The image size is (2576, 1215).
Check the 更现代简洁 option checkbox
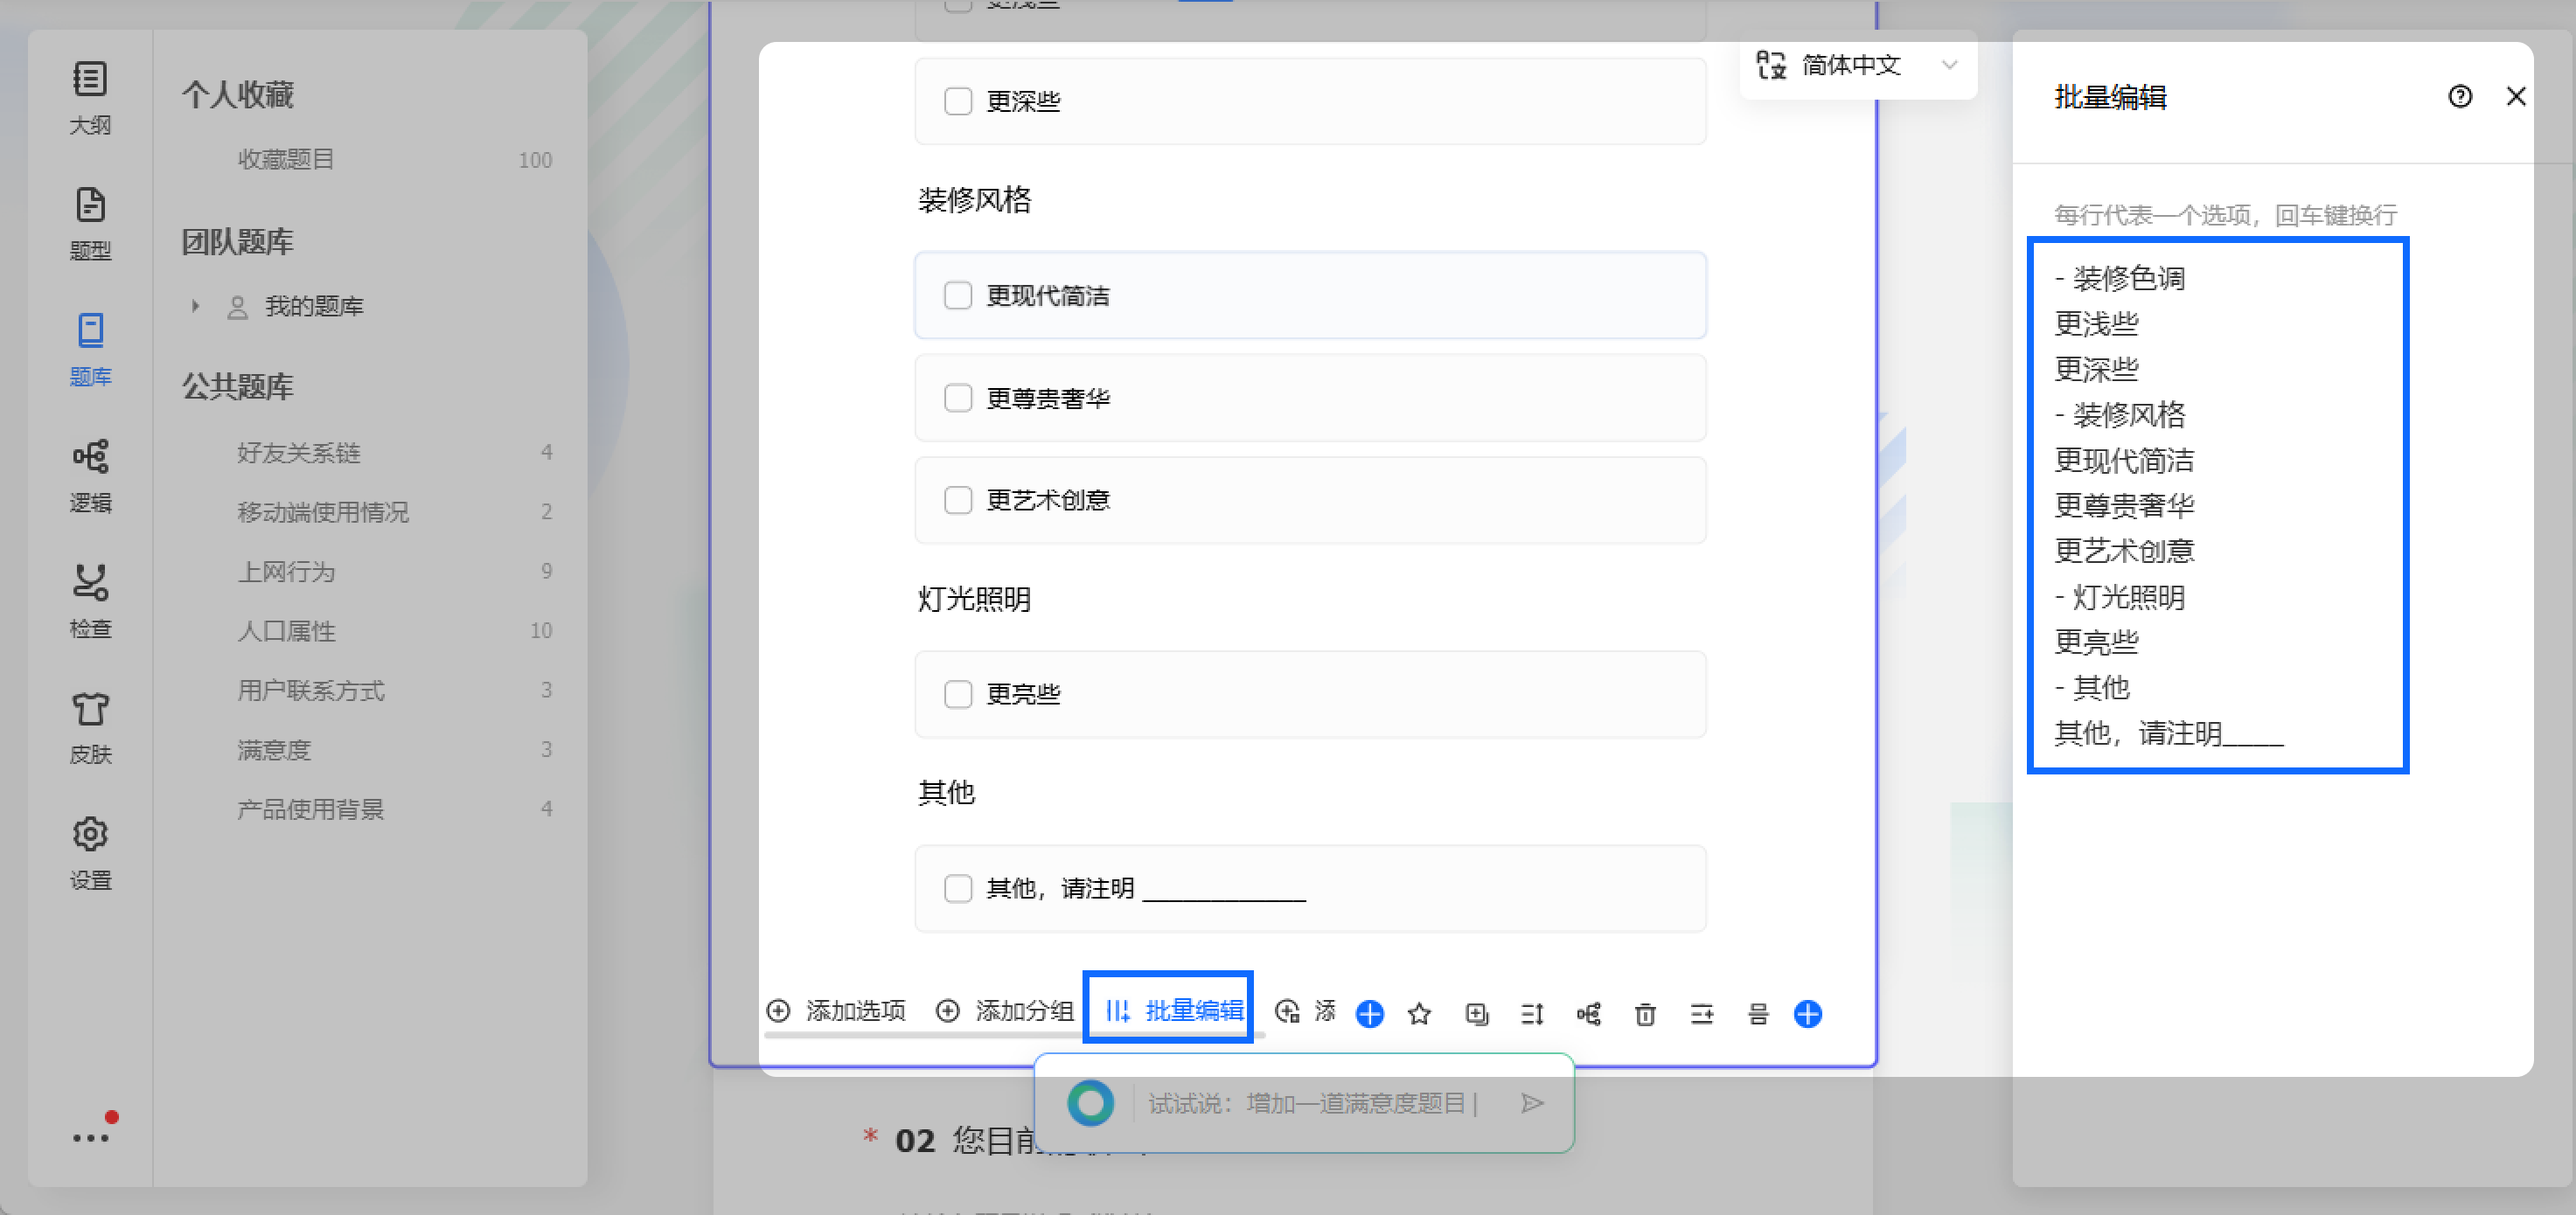[x=958, y=295]
